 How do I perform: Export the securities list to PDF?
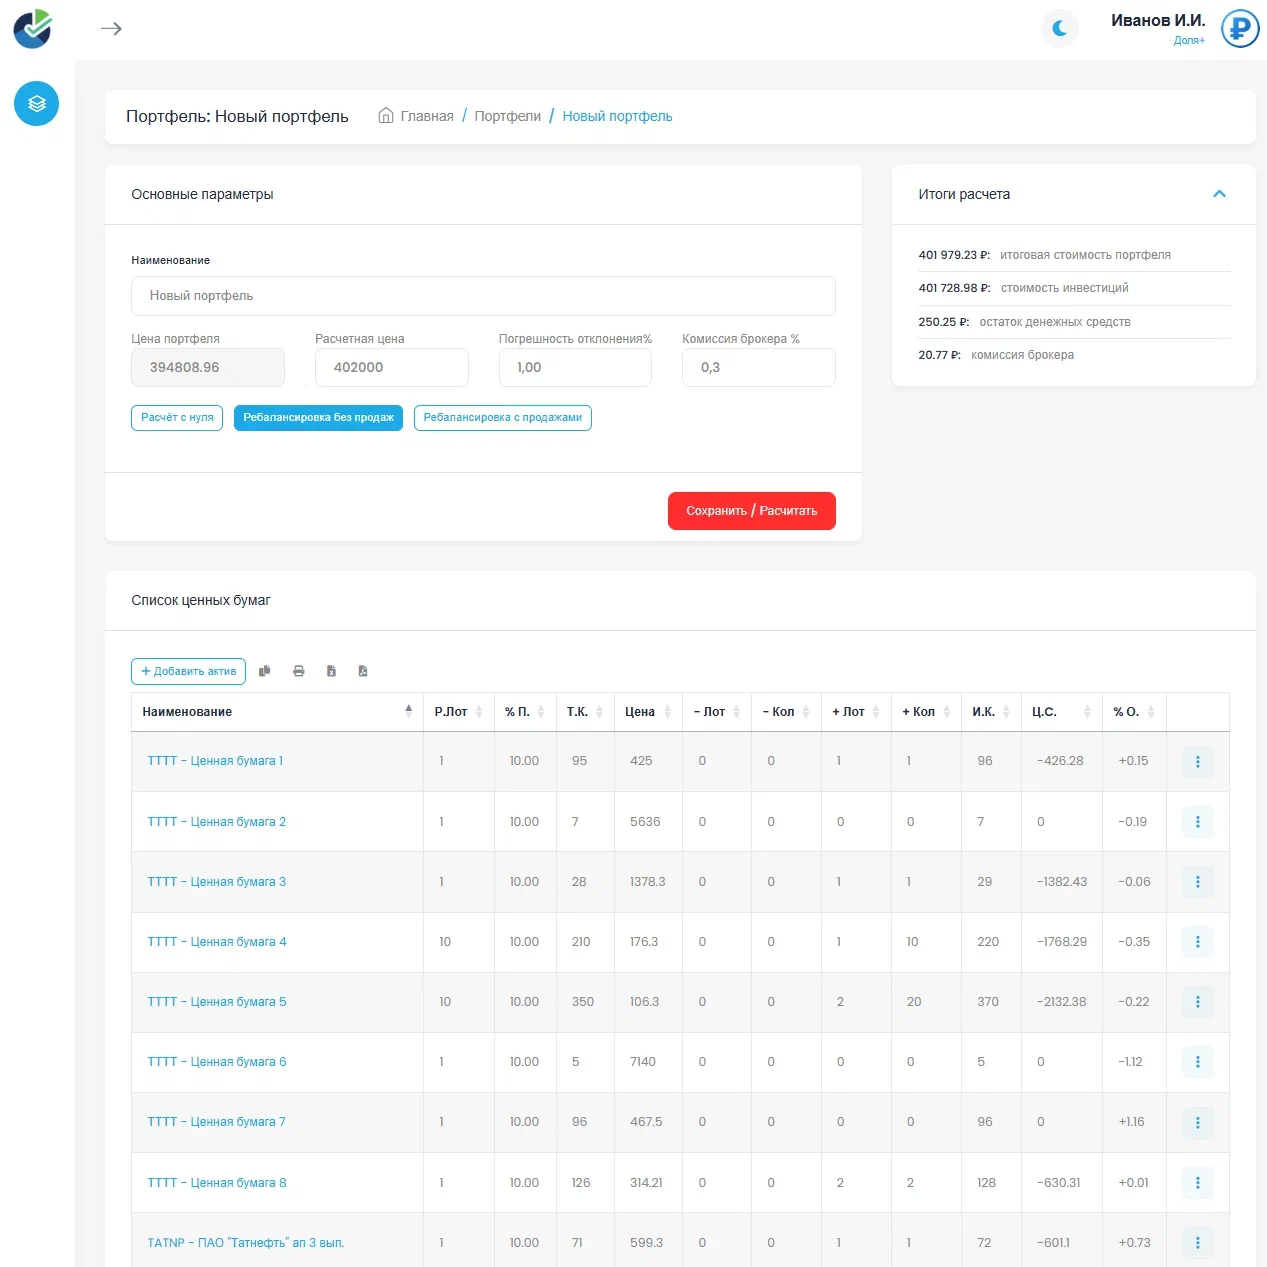[x=363, y=671]
